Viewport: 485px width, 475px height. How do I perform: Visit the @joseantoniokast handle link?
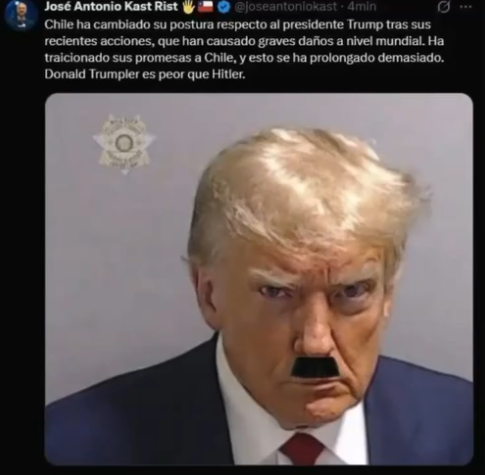286,7
